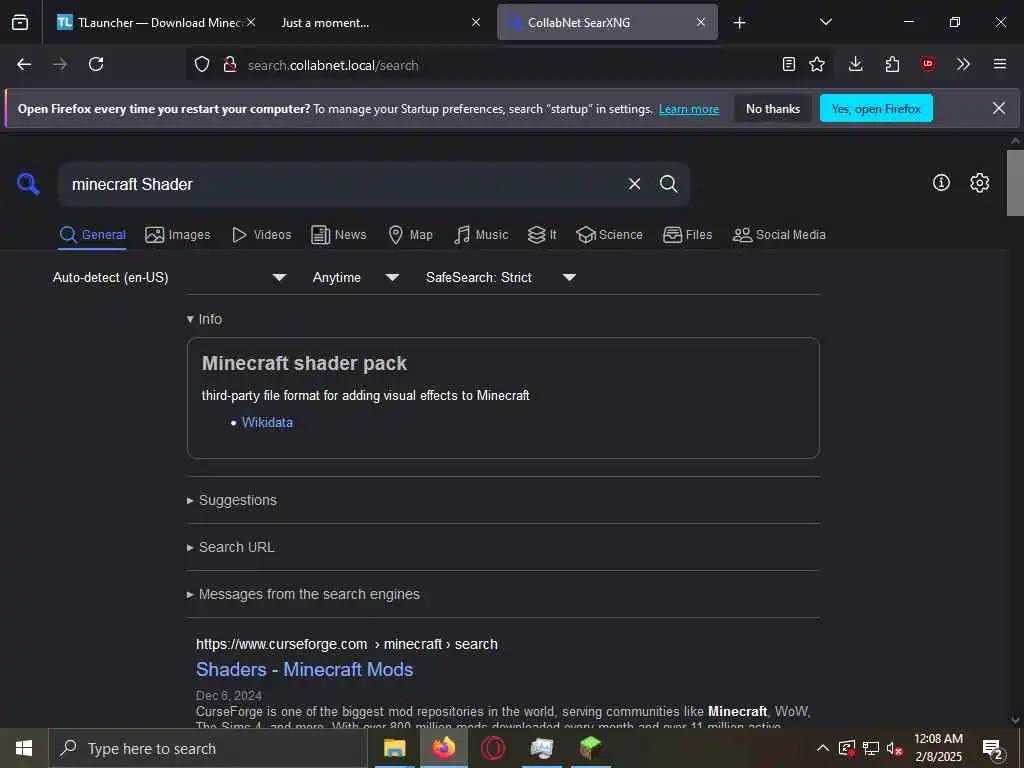
Task: Clear the search query with X icon
Action: (x=634, y=184)
